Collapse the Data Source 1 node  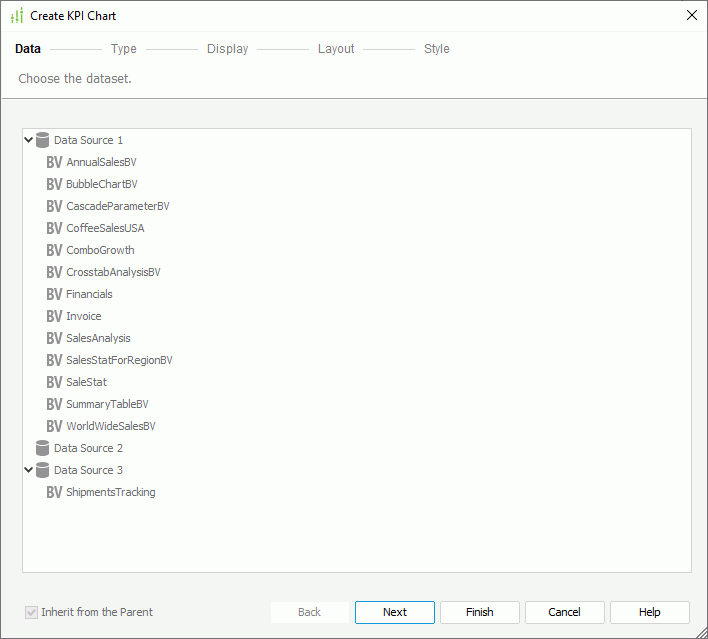pos(29,140)
